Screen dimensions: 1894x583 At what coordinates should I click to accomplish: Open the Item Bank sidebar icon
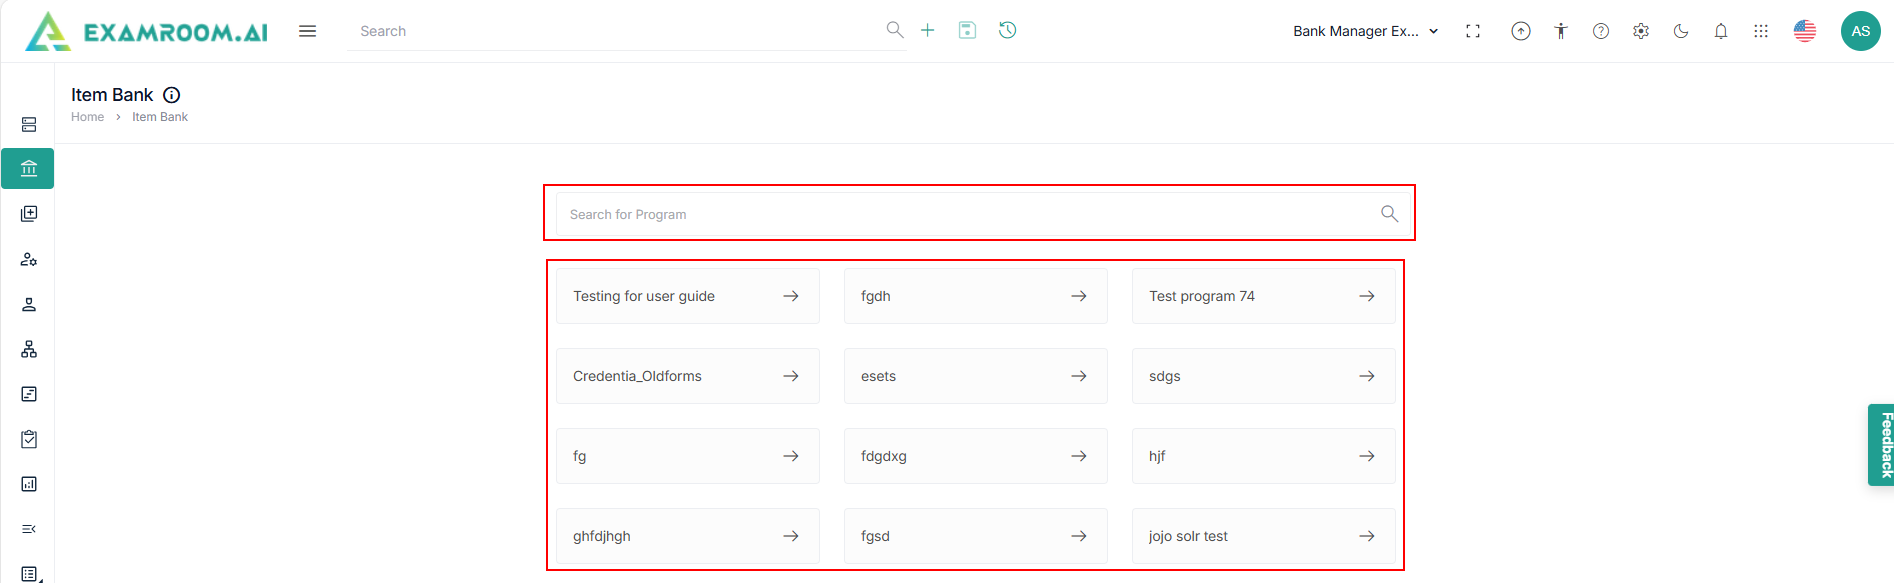point(29,169)
